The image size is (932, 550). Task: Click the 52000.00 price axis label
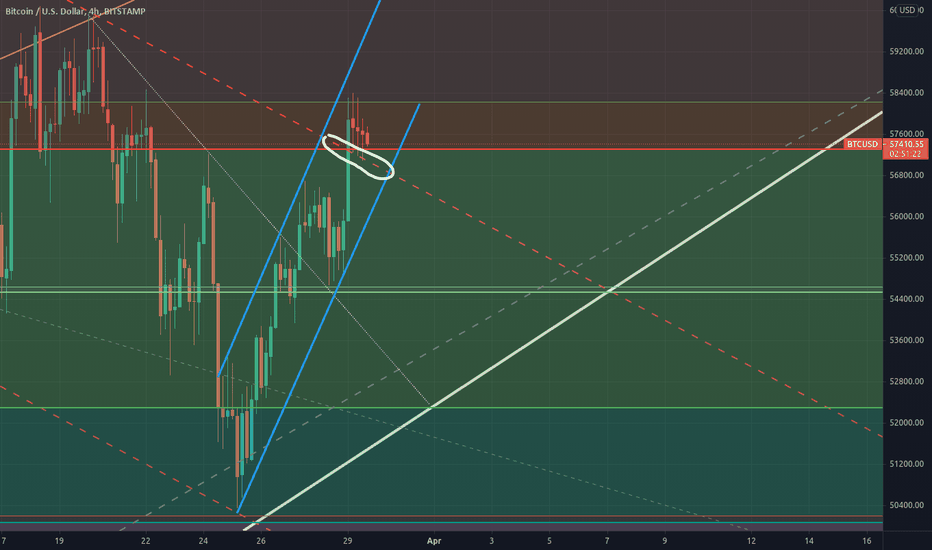point(906,423)
